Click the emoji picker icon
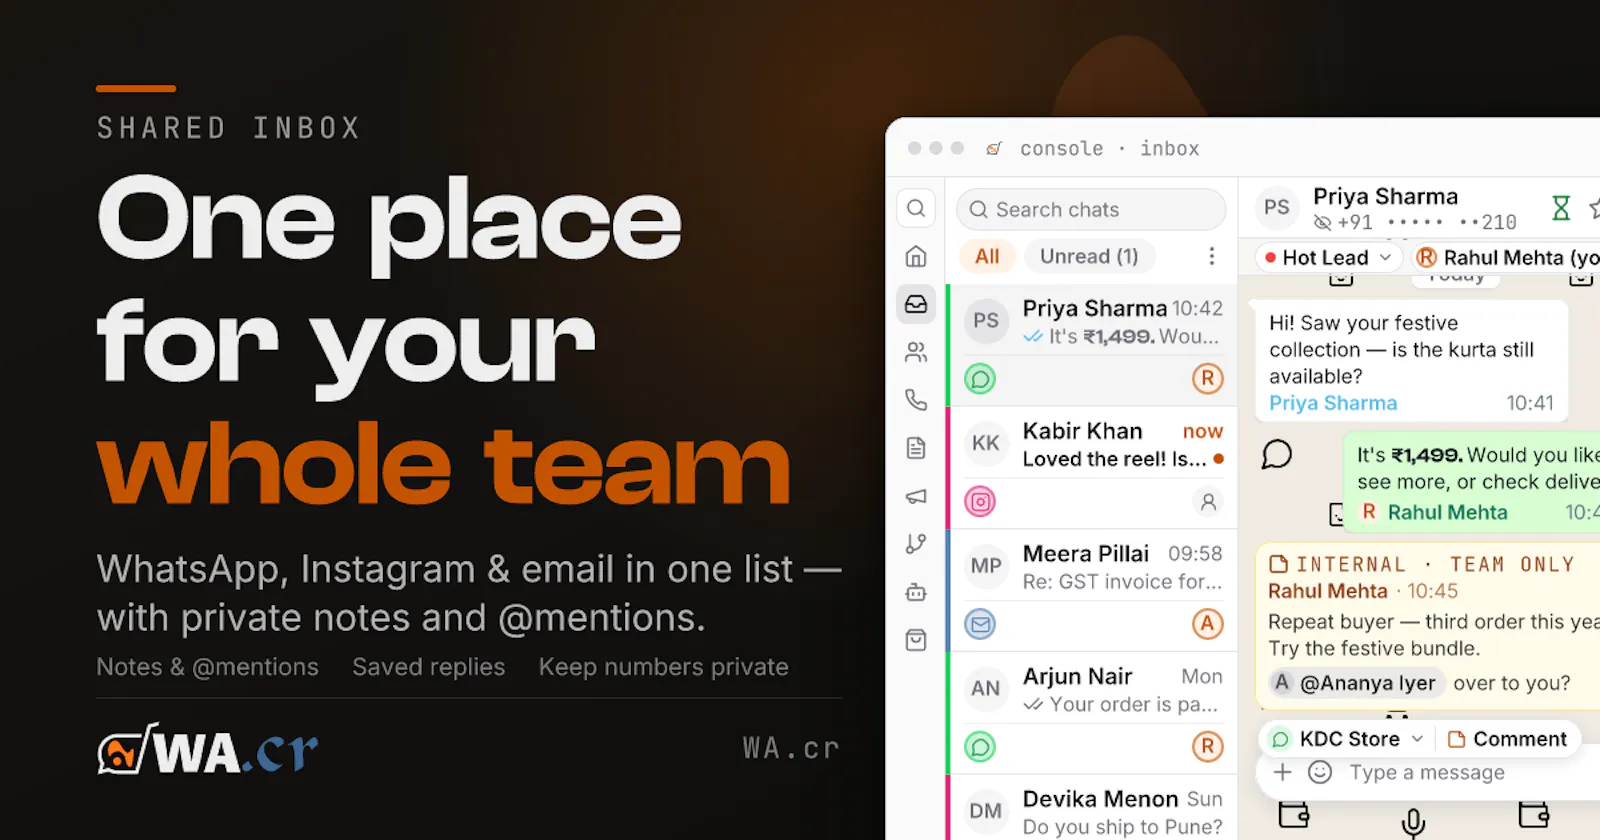Image resolution: width=1600 pixels, height=840 pixels. click(1320, 772)
